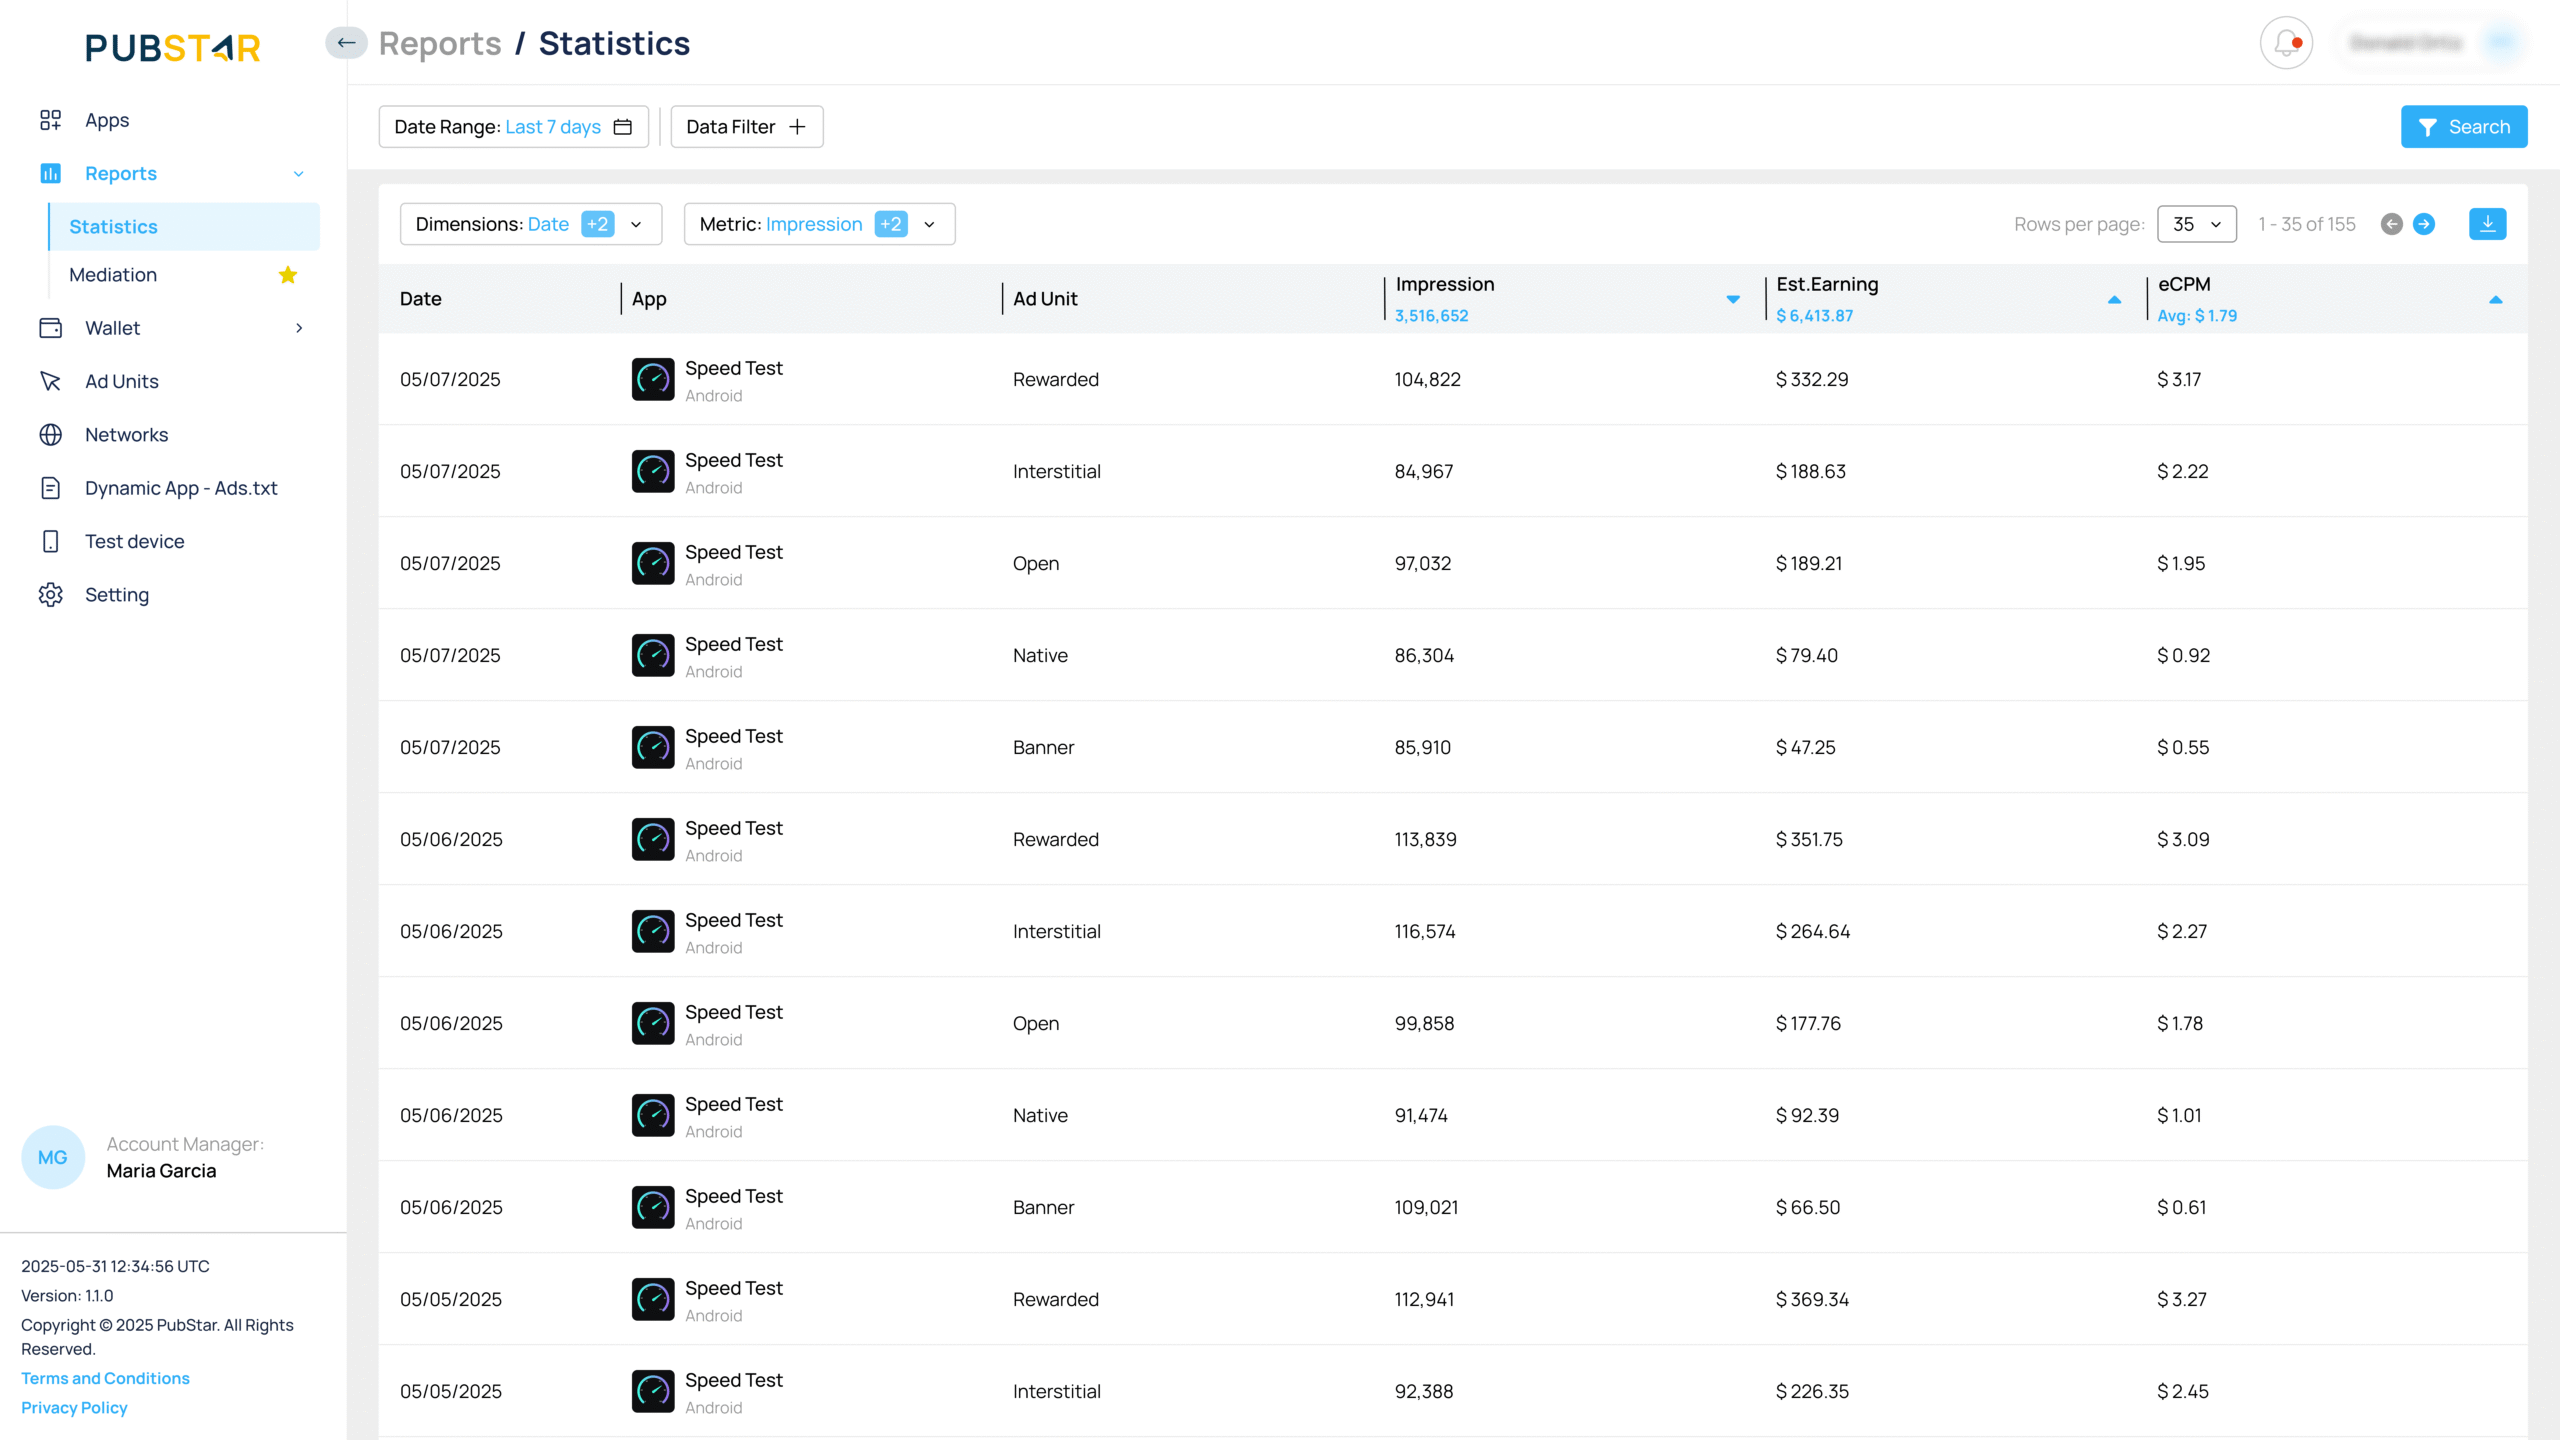Go to next page of results
2560x1440 pixels.
point(2424,224)
